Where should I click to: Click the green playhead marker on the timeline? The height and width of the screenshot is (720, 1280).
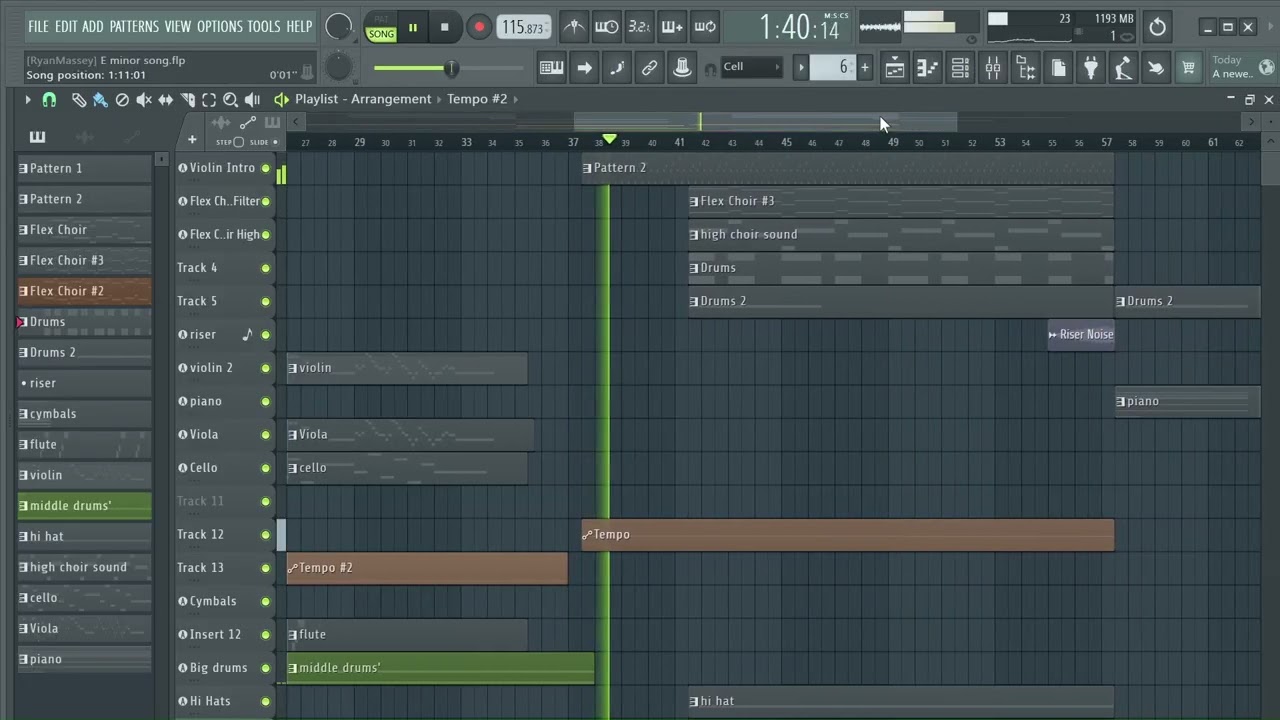click(609, 139)
